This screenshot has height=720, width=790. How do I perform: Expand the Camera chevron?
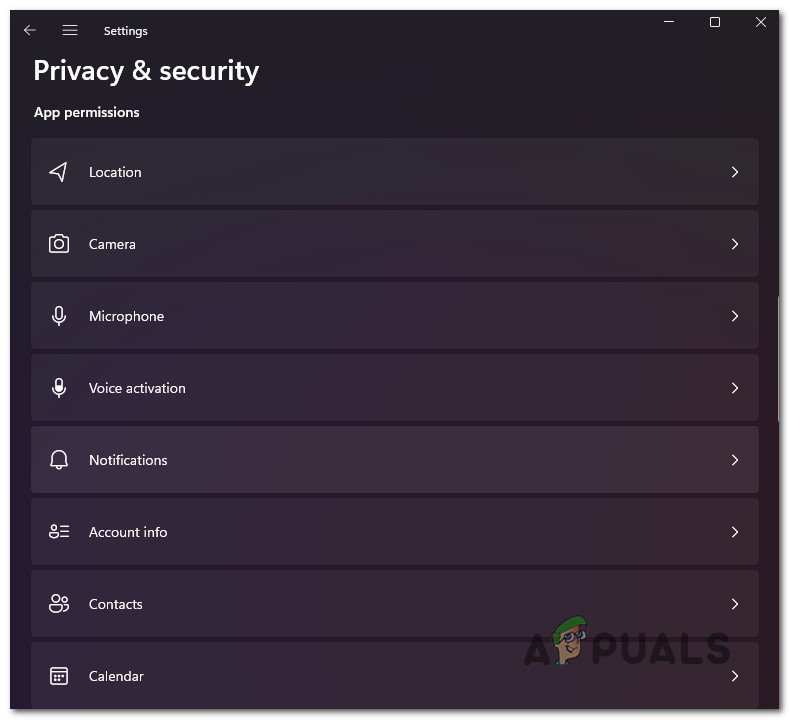click(735, 244)
